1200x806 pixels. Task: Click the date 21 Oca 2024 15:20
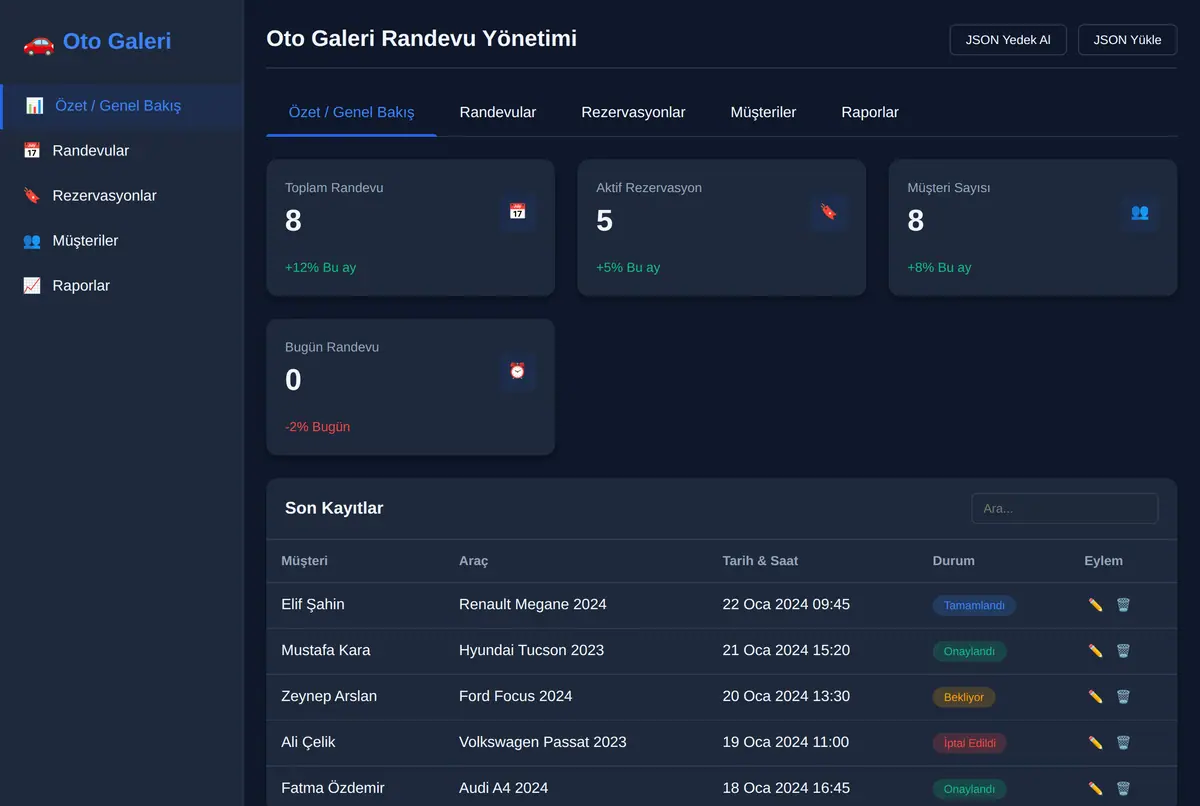[x=786, y=650]
